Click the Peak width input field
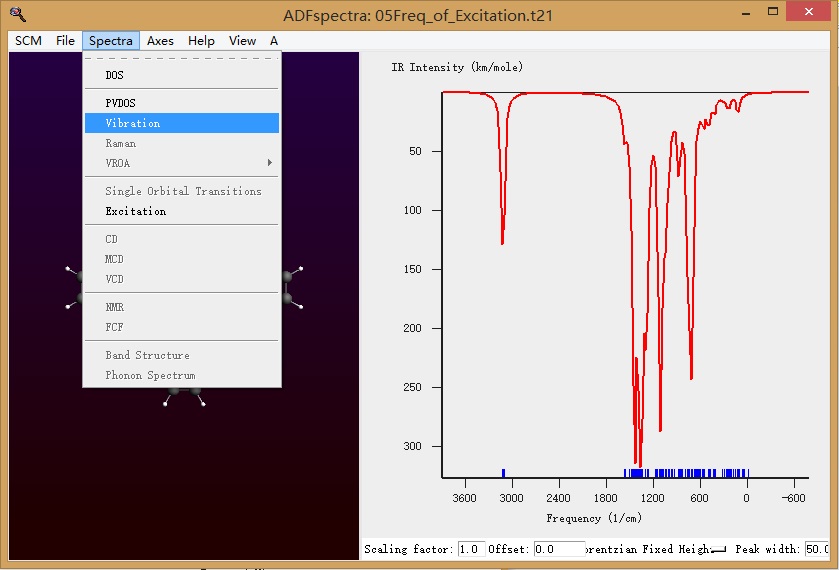 click(x=817, y=549)
